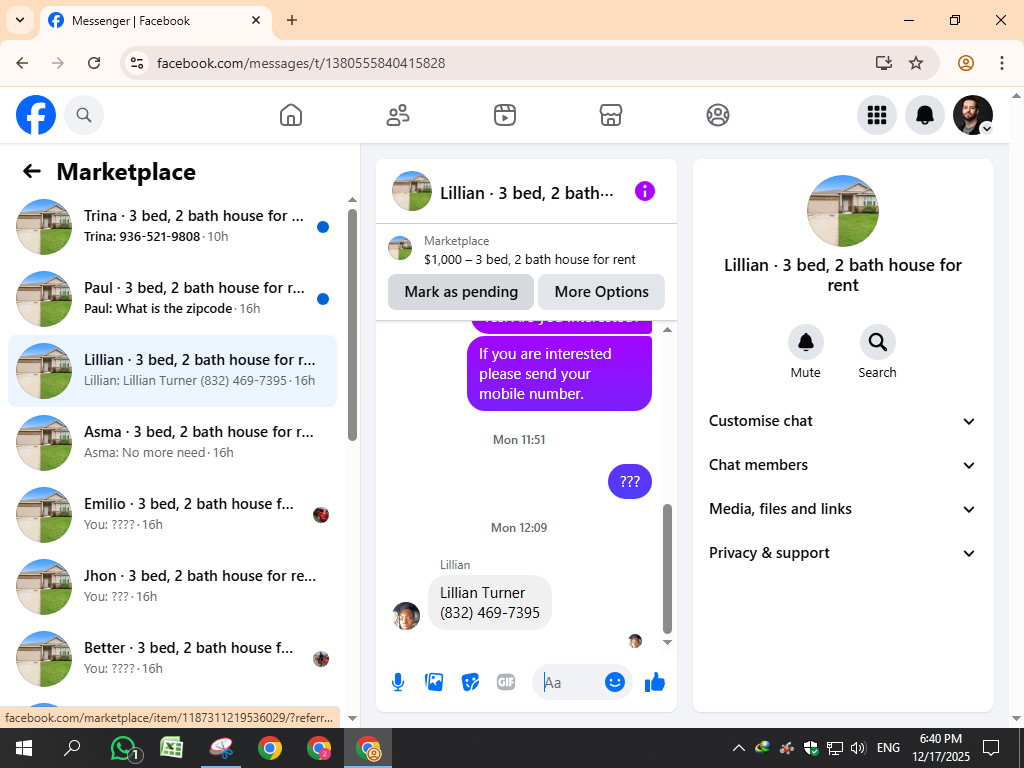Open the Snipping Tool in the taskbar
The height and width of the screenshot is (768, 1024).
[221, 748]
